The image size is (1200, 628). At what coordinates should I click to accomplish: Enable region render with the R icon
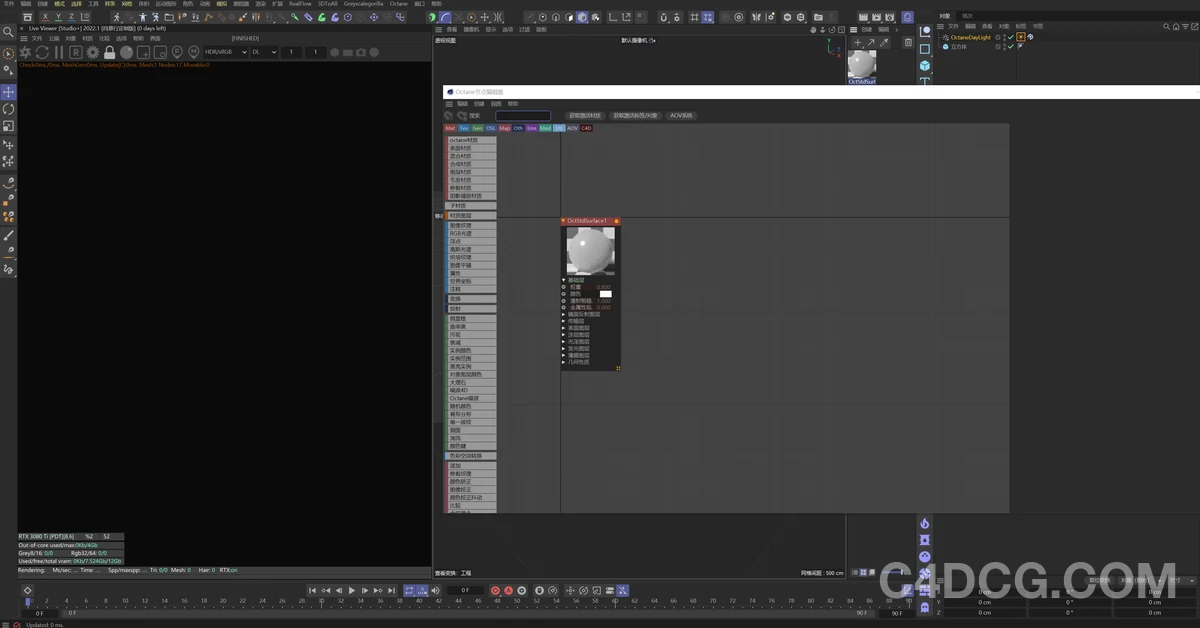(x=76, y=52)
